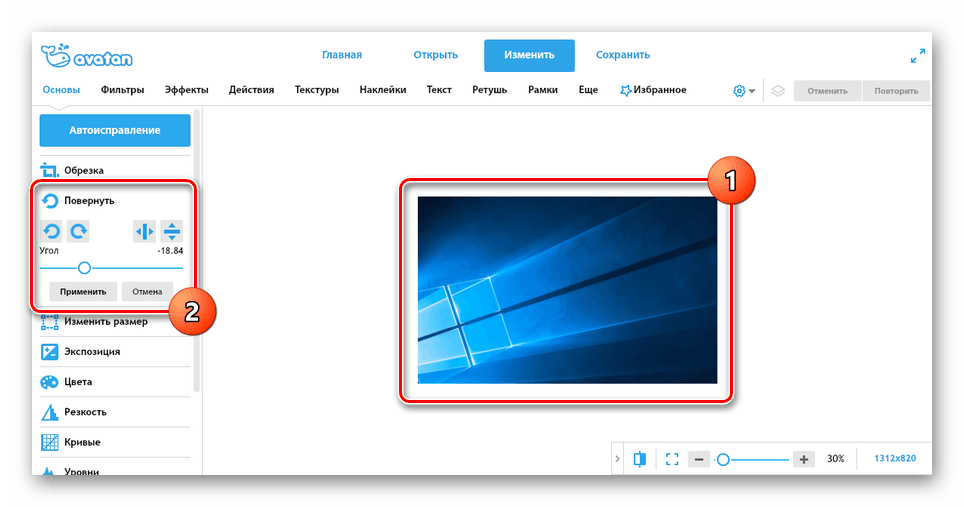Switch to Действия section

[x=251, y=90]
